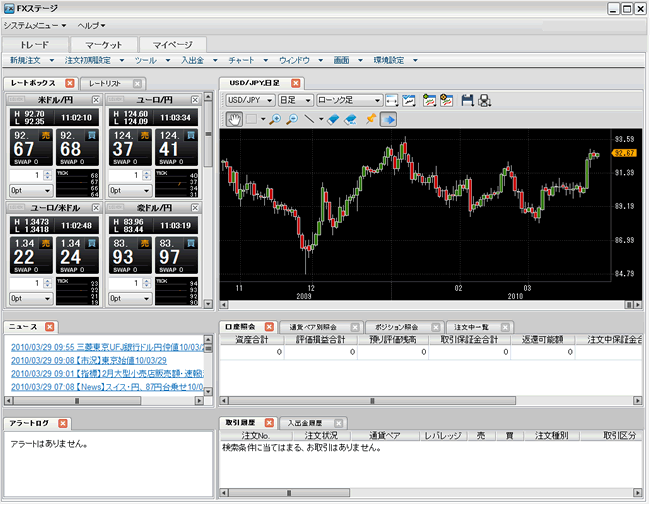
Task: Click the news panel horizontal scrollbar thumb
Action: pyautogui.click(x=77, y=401)
